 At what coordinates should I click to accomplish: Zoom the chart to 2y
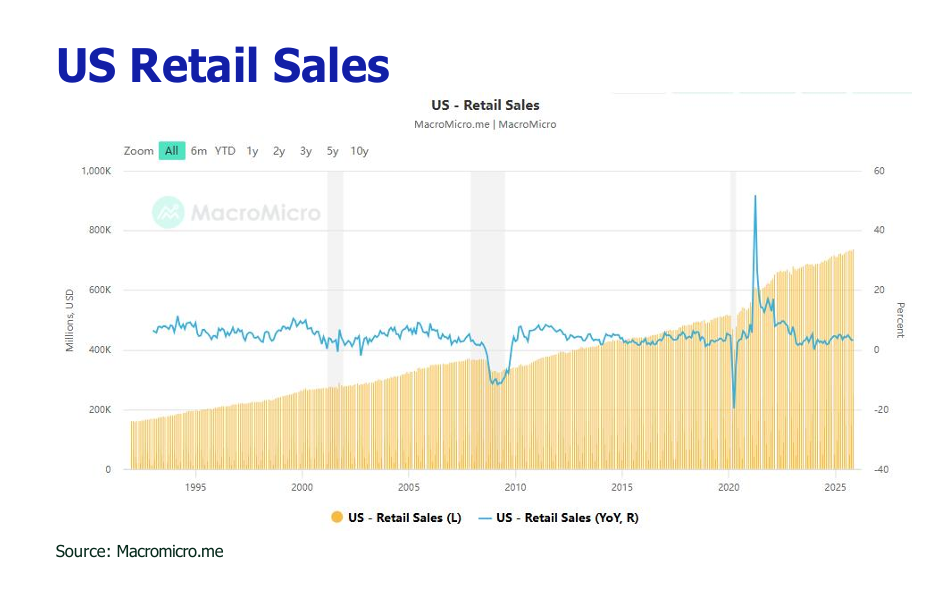(279, 151)
